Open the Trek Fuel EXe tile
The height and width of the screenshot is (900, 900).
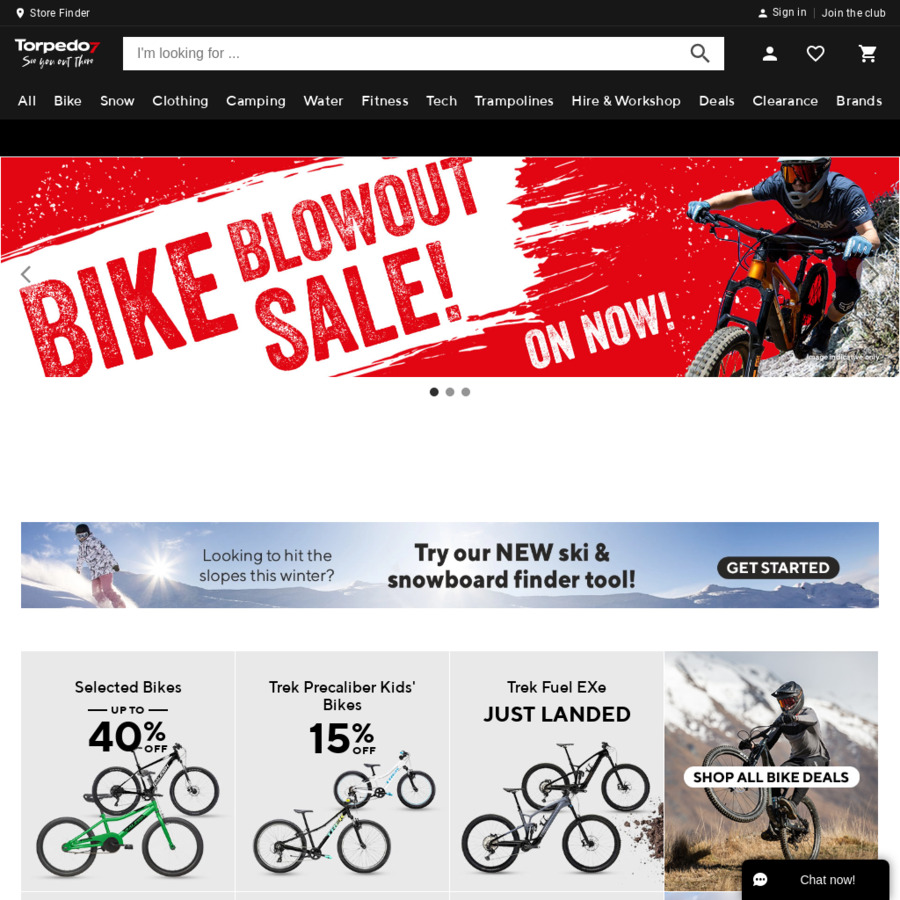click(557, 771)
